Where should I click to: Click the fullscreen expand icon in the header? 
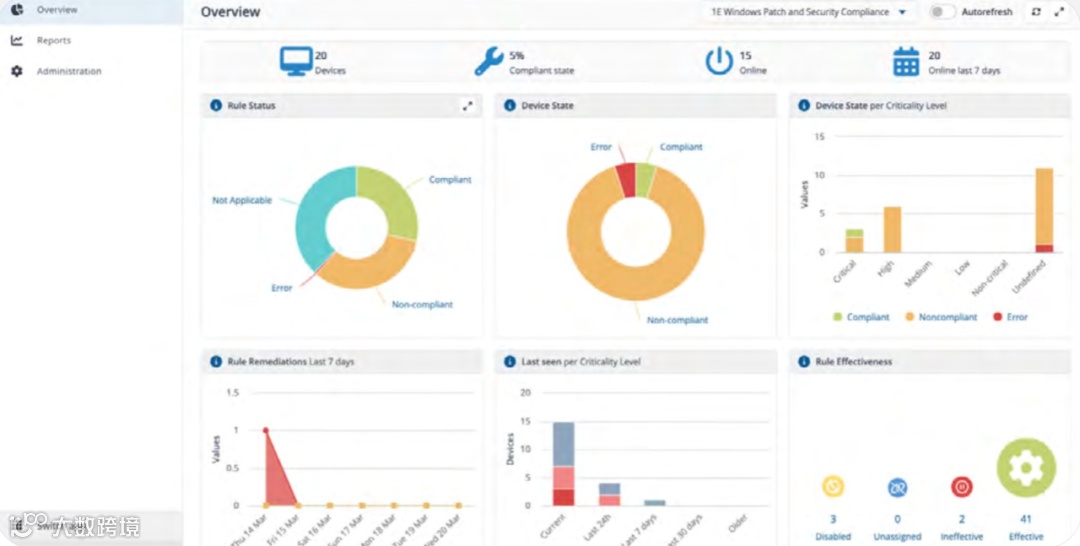1059,12
